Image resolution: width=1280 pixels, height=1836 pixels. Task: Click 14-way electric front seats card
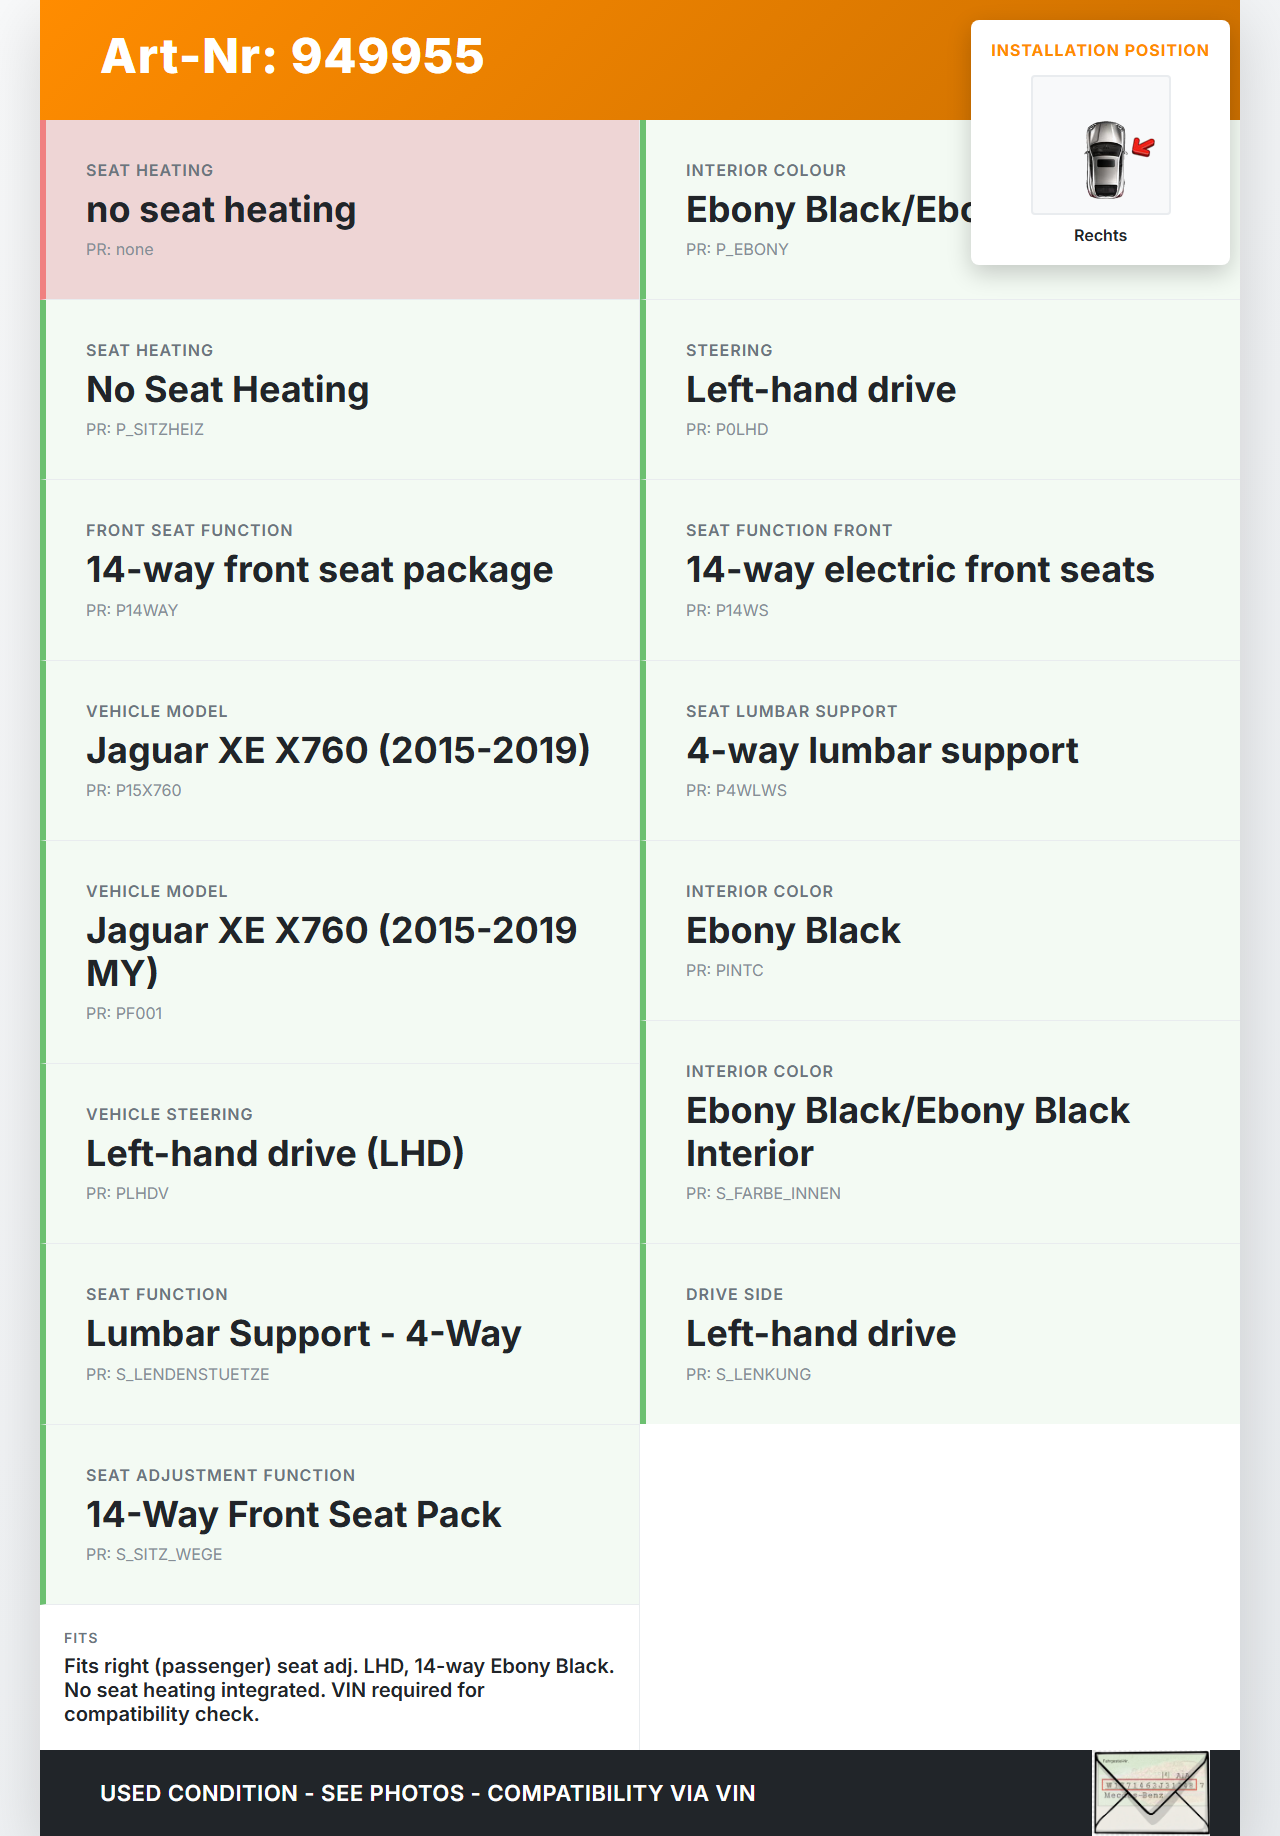(940, 570)
